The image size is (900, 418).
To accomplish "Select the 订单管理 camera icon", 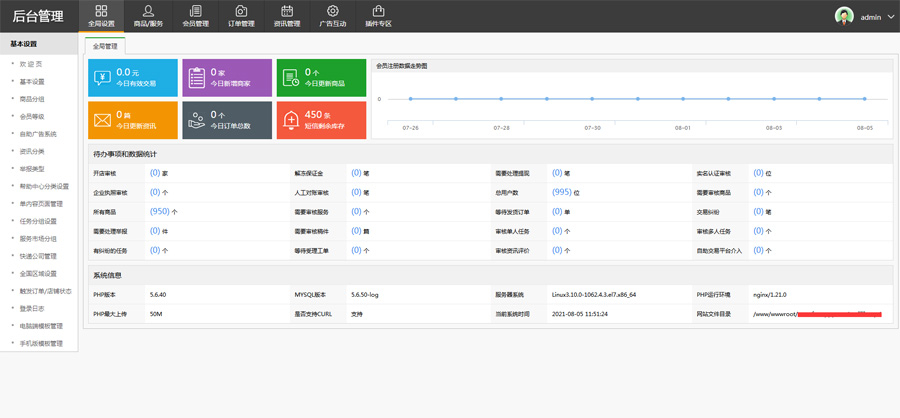I will click(x=241, y=11).
